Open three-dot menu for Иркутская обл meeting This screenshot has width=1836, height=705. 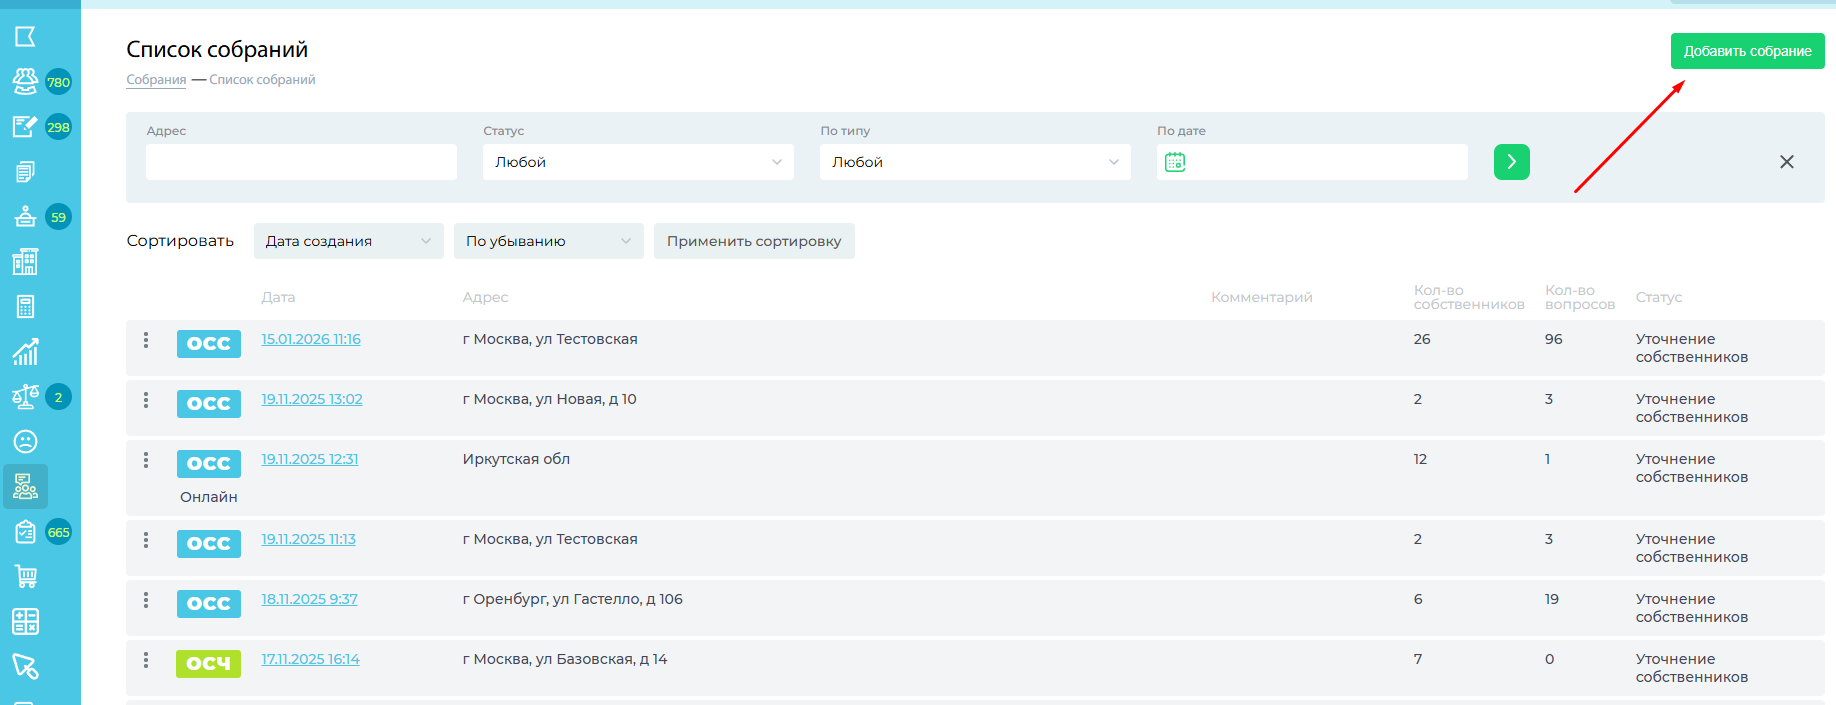pos(146,460)
